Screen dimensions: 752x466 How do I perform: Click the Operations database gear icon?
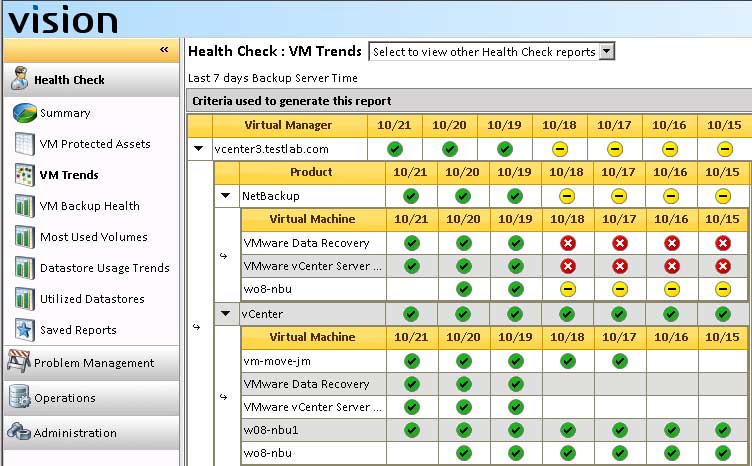19,396
